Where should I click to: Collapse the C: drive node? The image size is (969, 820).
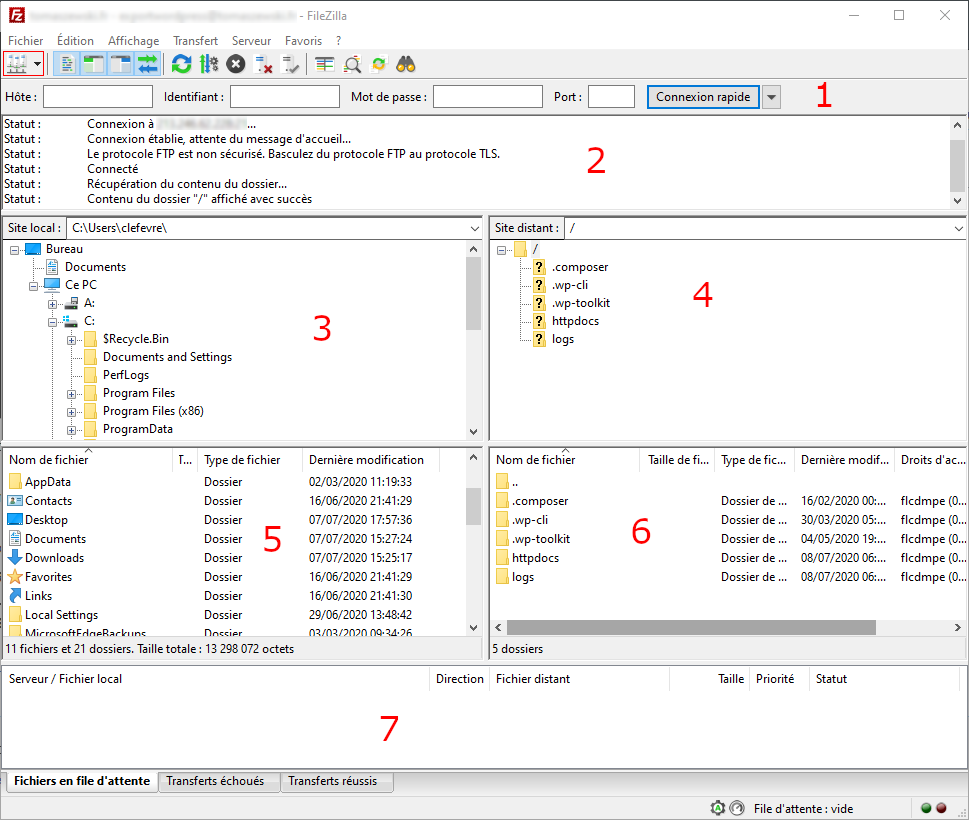[x=53, y=322]
